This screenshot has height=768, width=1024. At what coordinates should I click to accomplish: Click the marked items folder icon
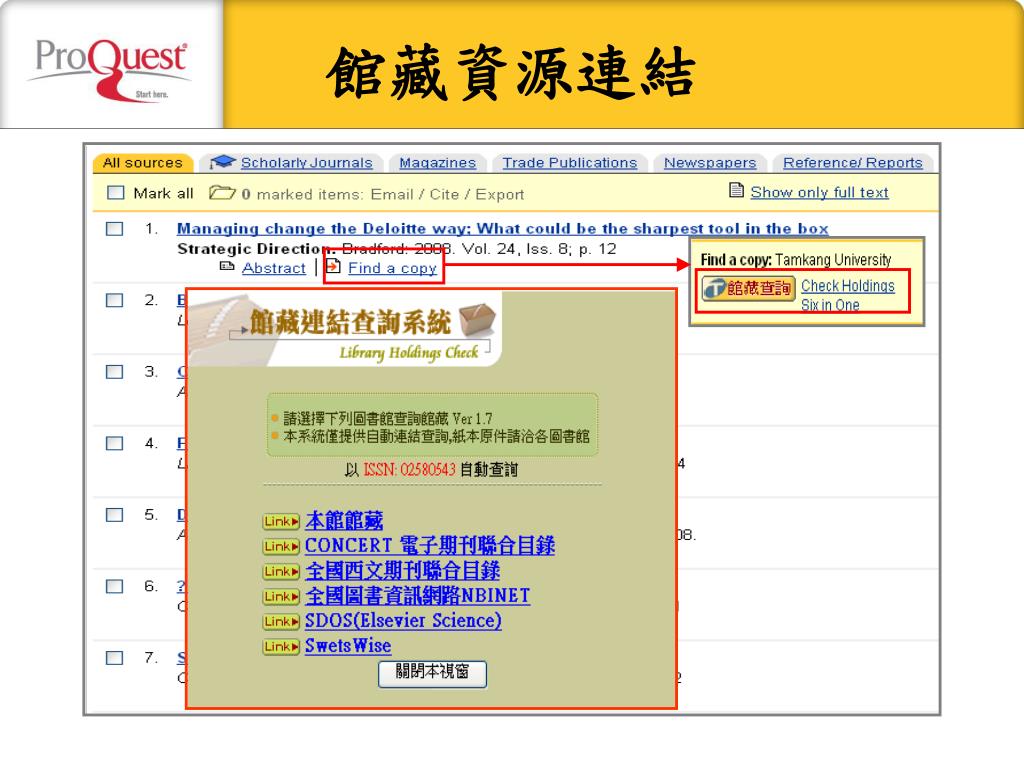(222, 193)
